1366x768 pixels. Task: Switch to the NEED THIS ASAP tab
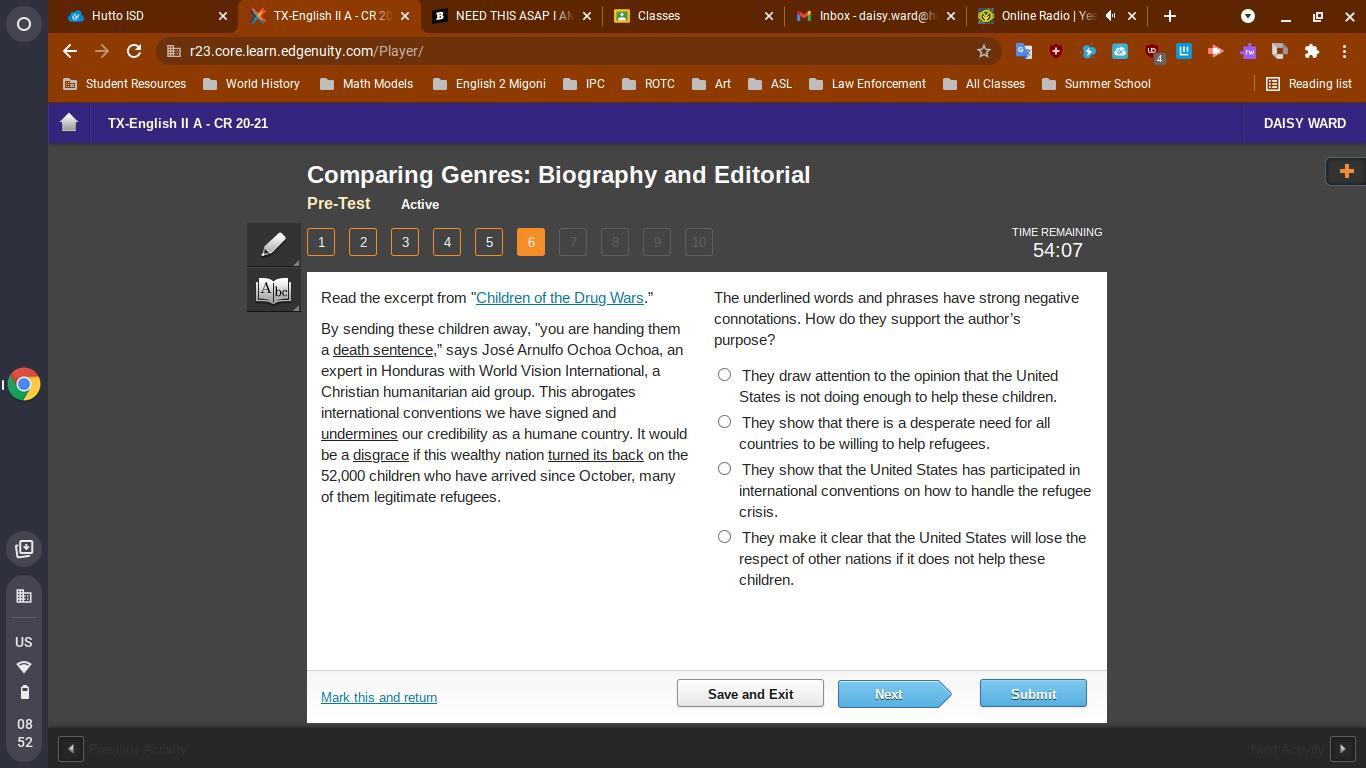(510, 16)
